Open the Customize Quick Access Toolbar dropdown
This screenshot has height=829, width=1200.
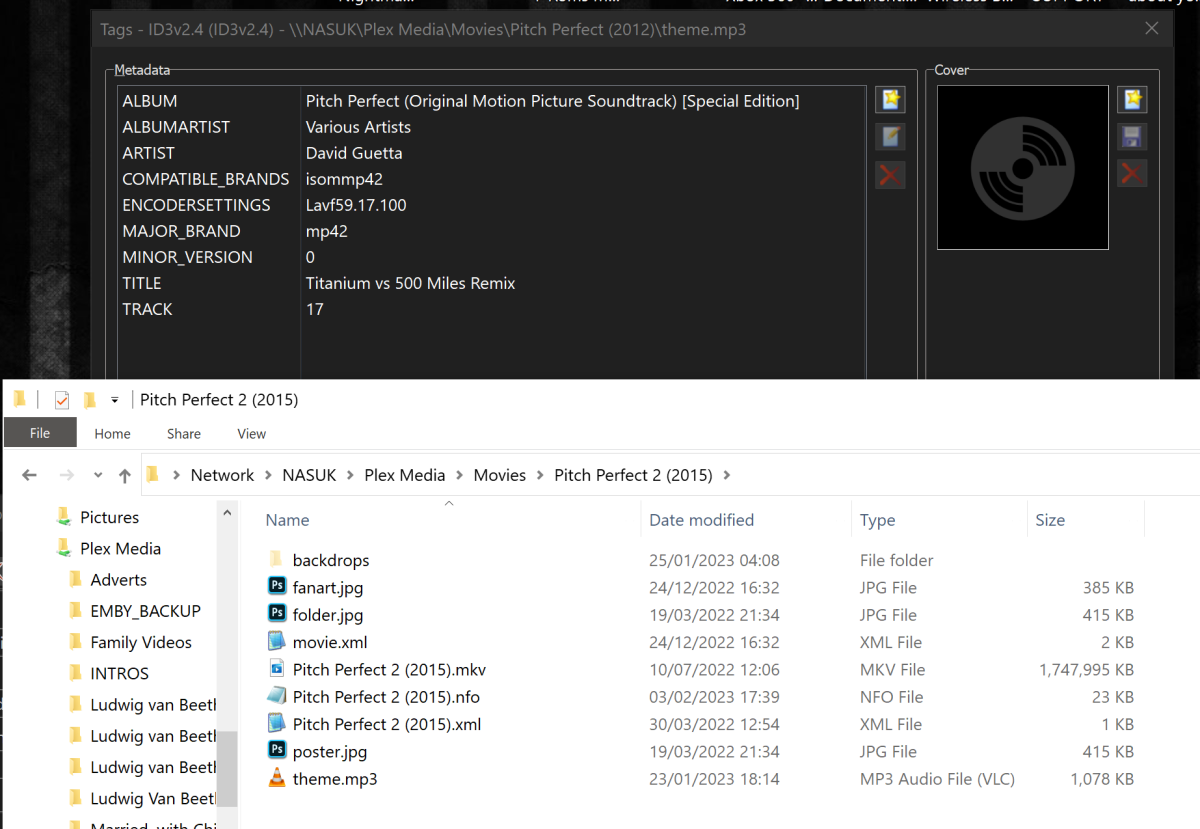(x=114, y=400)
